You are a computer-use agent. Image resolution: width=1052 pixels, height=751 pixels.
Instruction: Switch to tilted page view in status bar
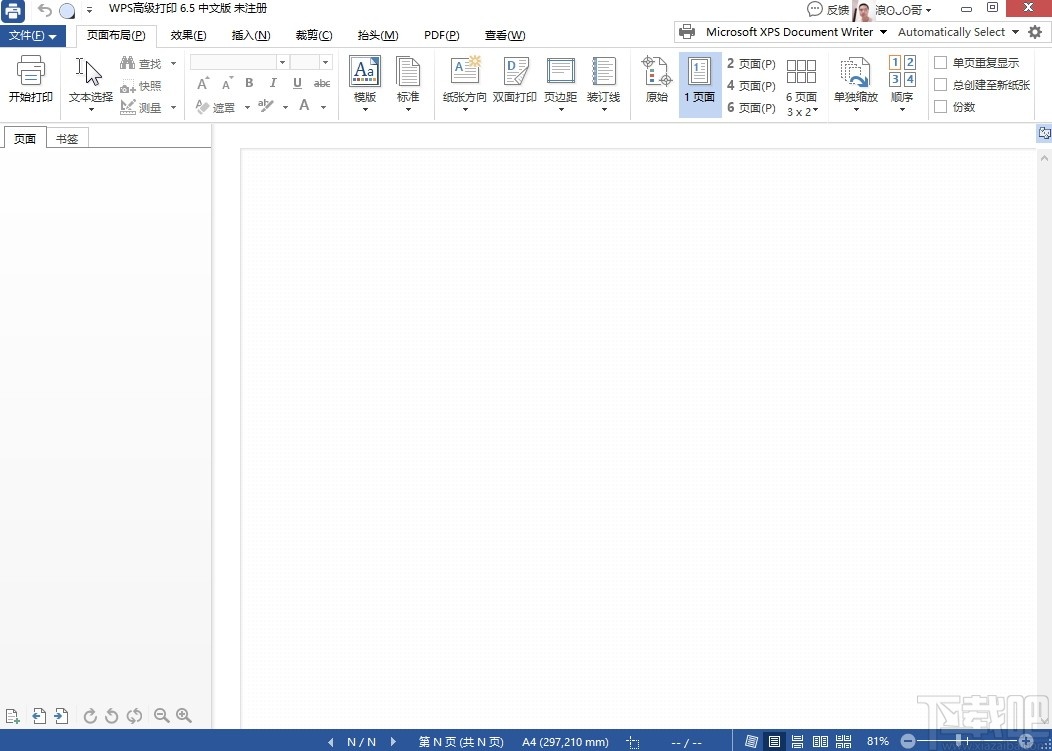pyautogui.click(x=751, y=742)
